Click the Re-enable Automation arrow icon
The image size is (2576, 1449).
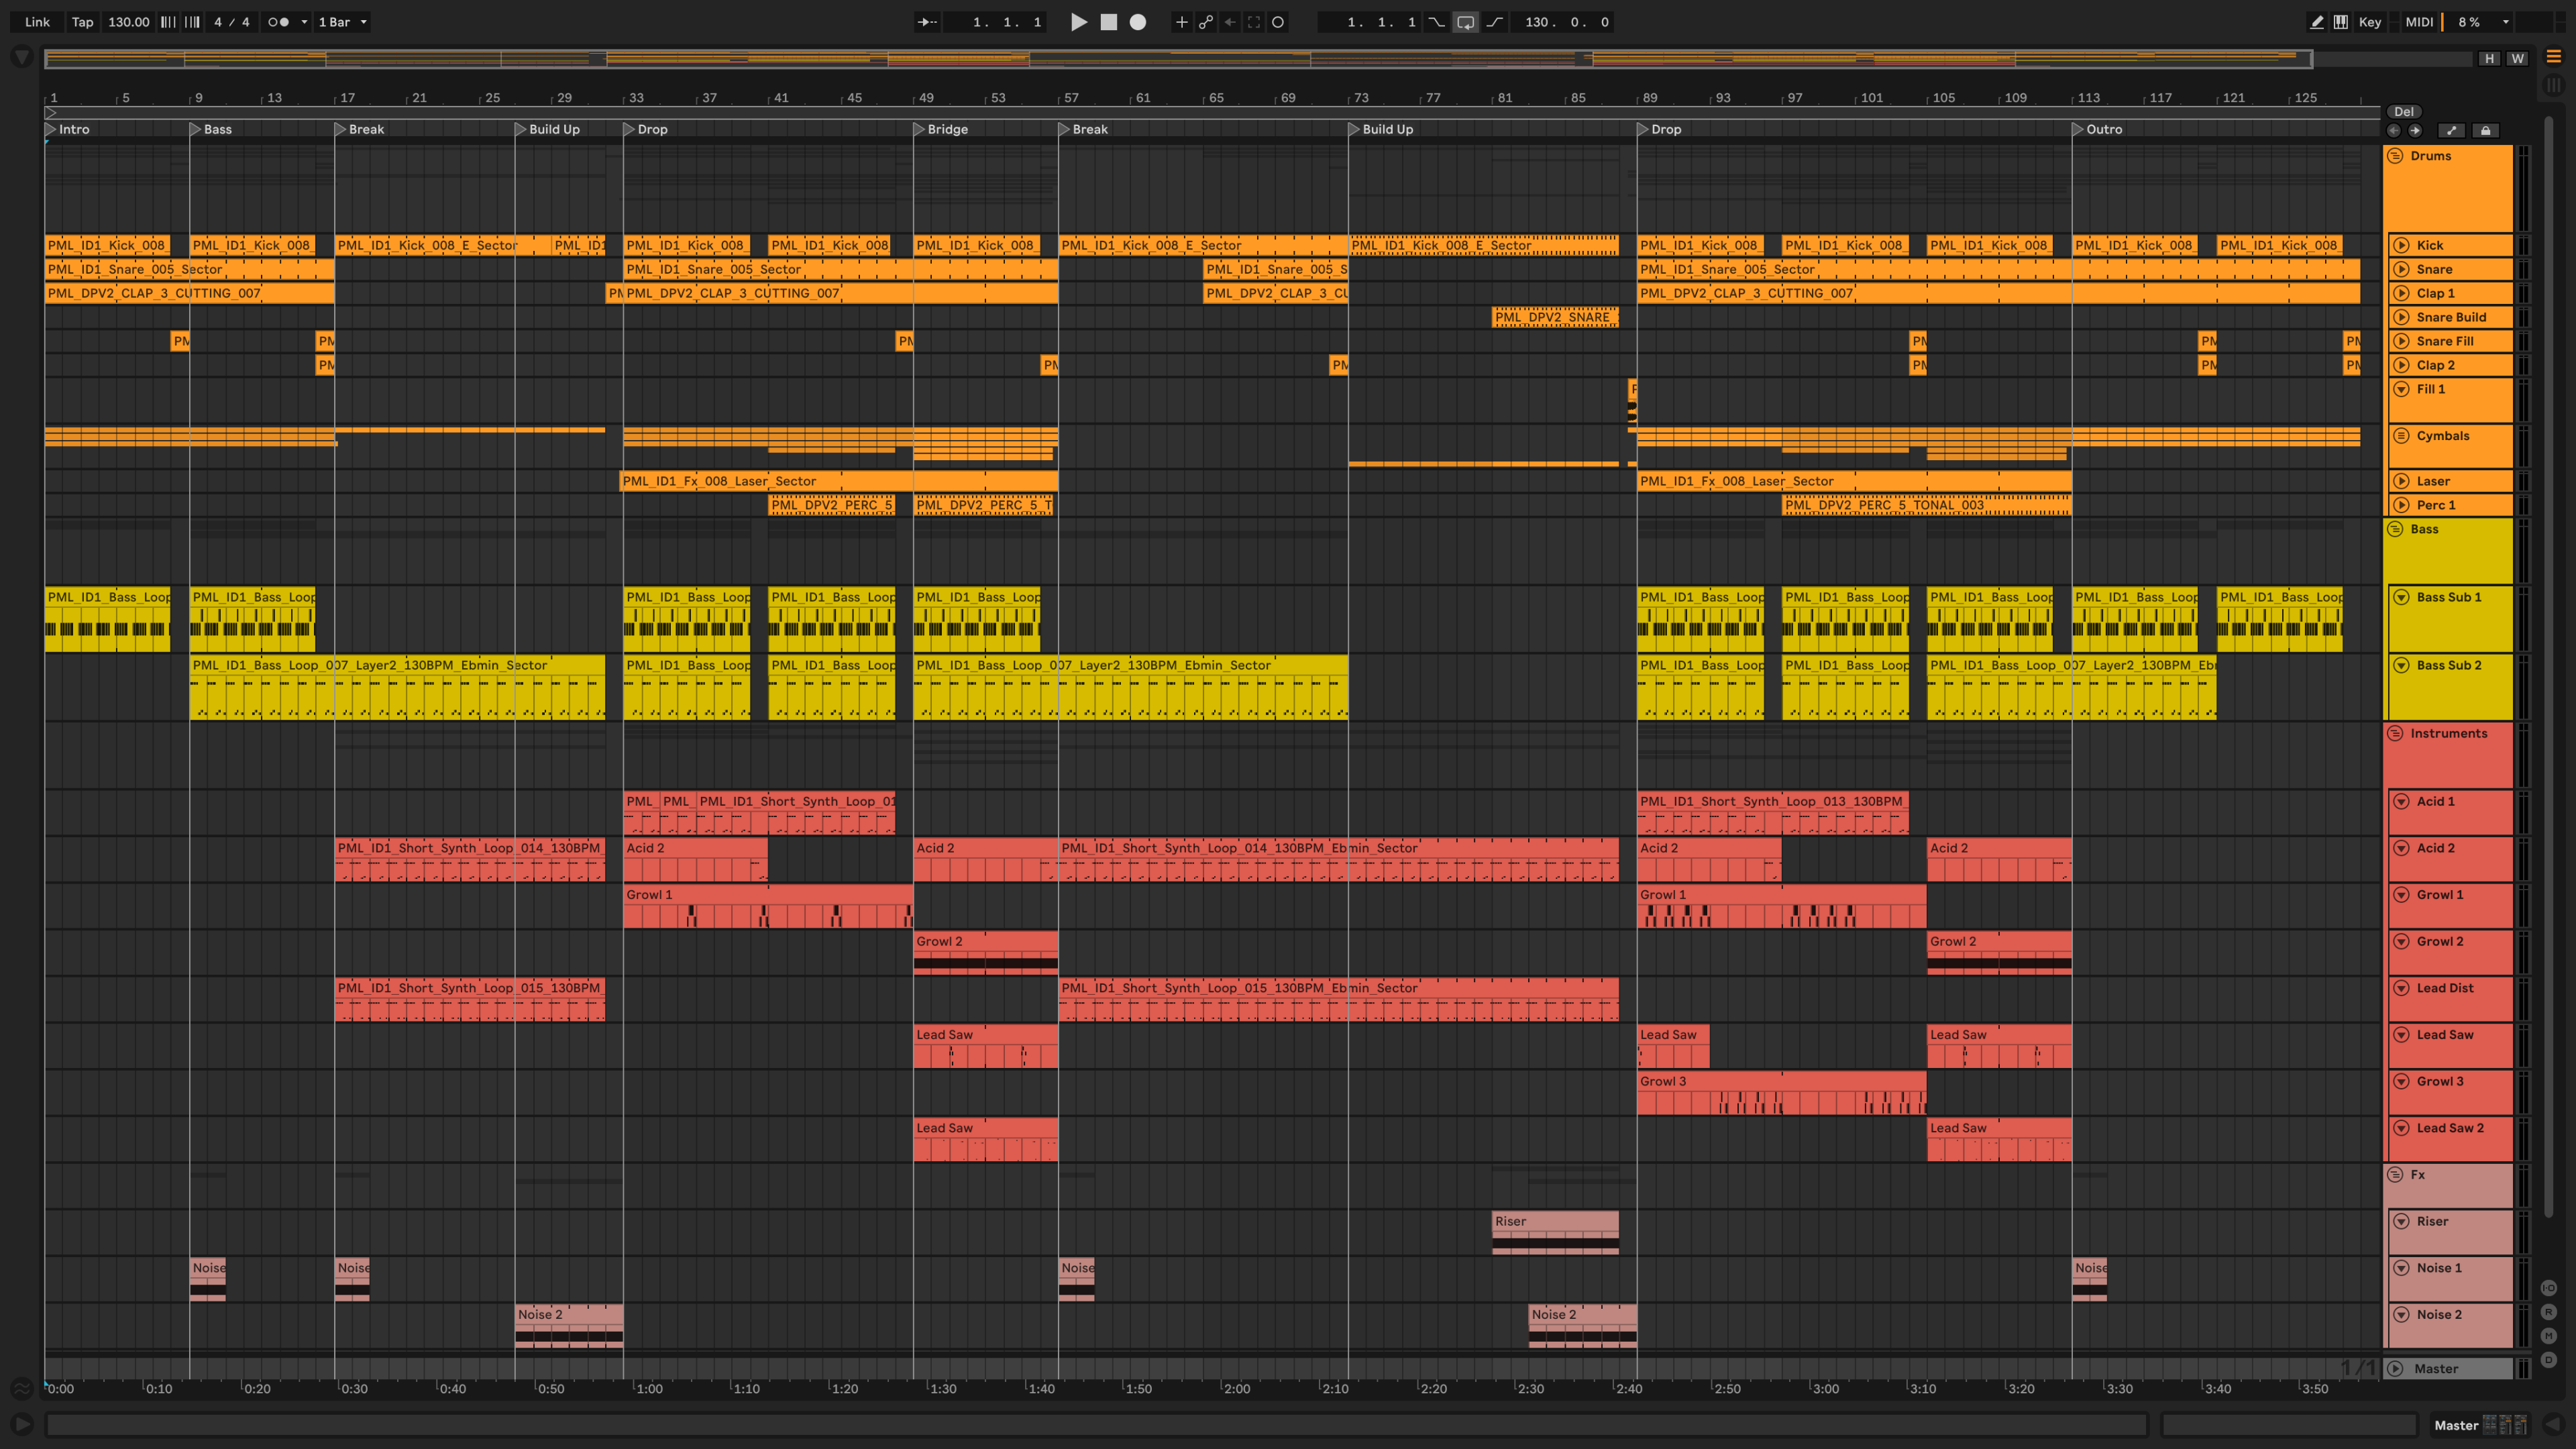(x=1230, y=22)
